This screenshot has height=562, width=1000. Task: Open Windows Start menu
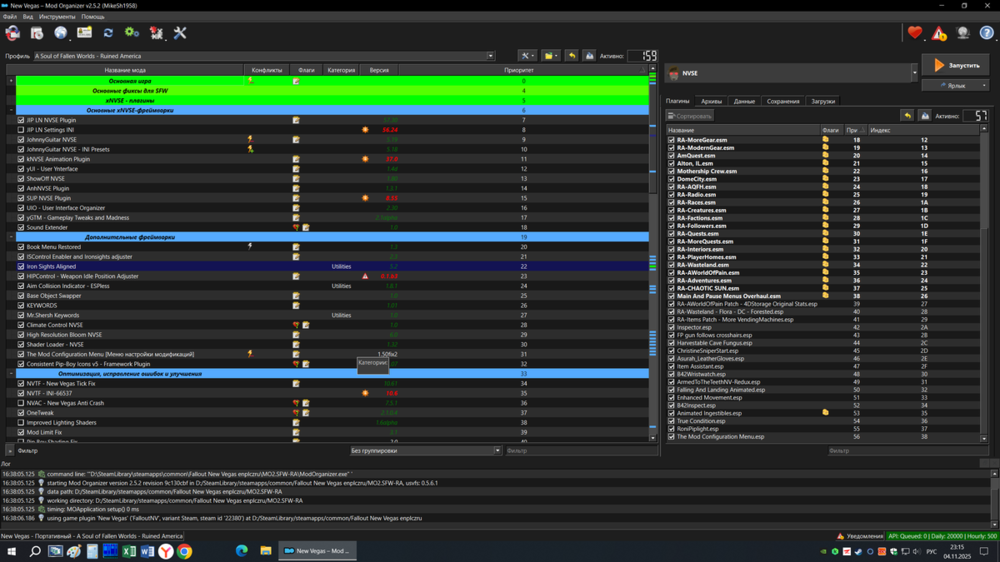pos(11,551)
